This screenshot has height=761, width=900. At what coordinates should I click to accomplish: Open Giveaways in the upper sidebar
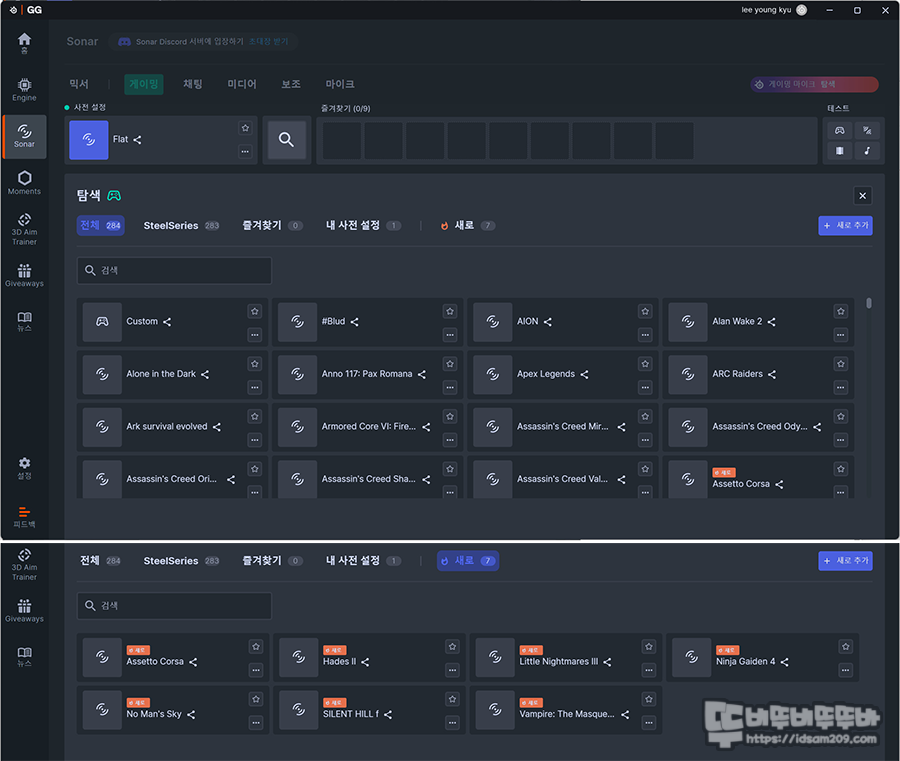24,275
